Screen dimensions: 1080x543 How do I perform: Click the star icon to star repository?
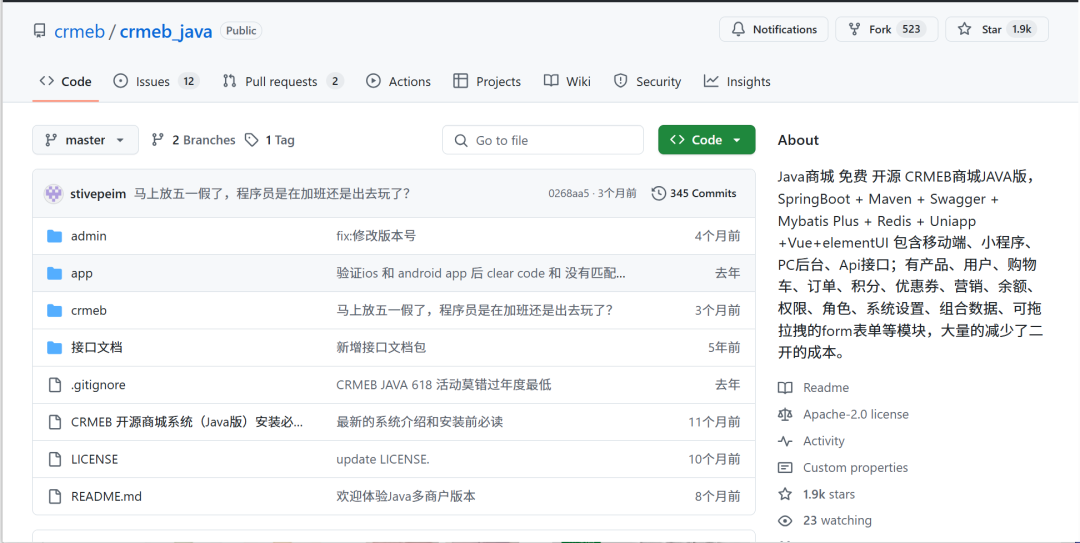(964, 30)
